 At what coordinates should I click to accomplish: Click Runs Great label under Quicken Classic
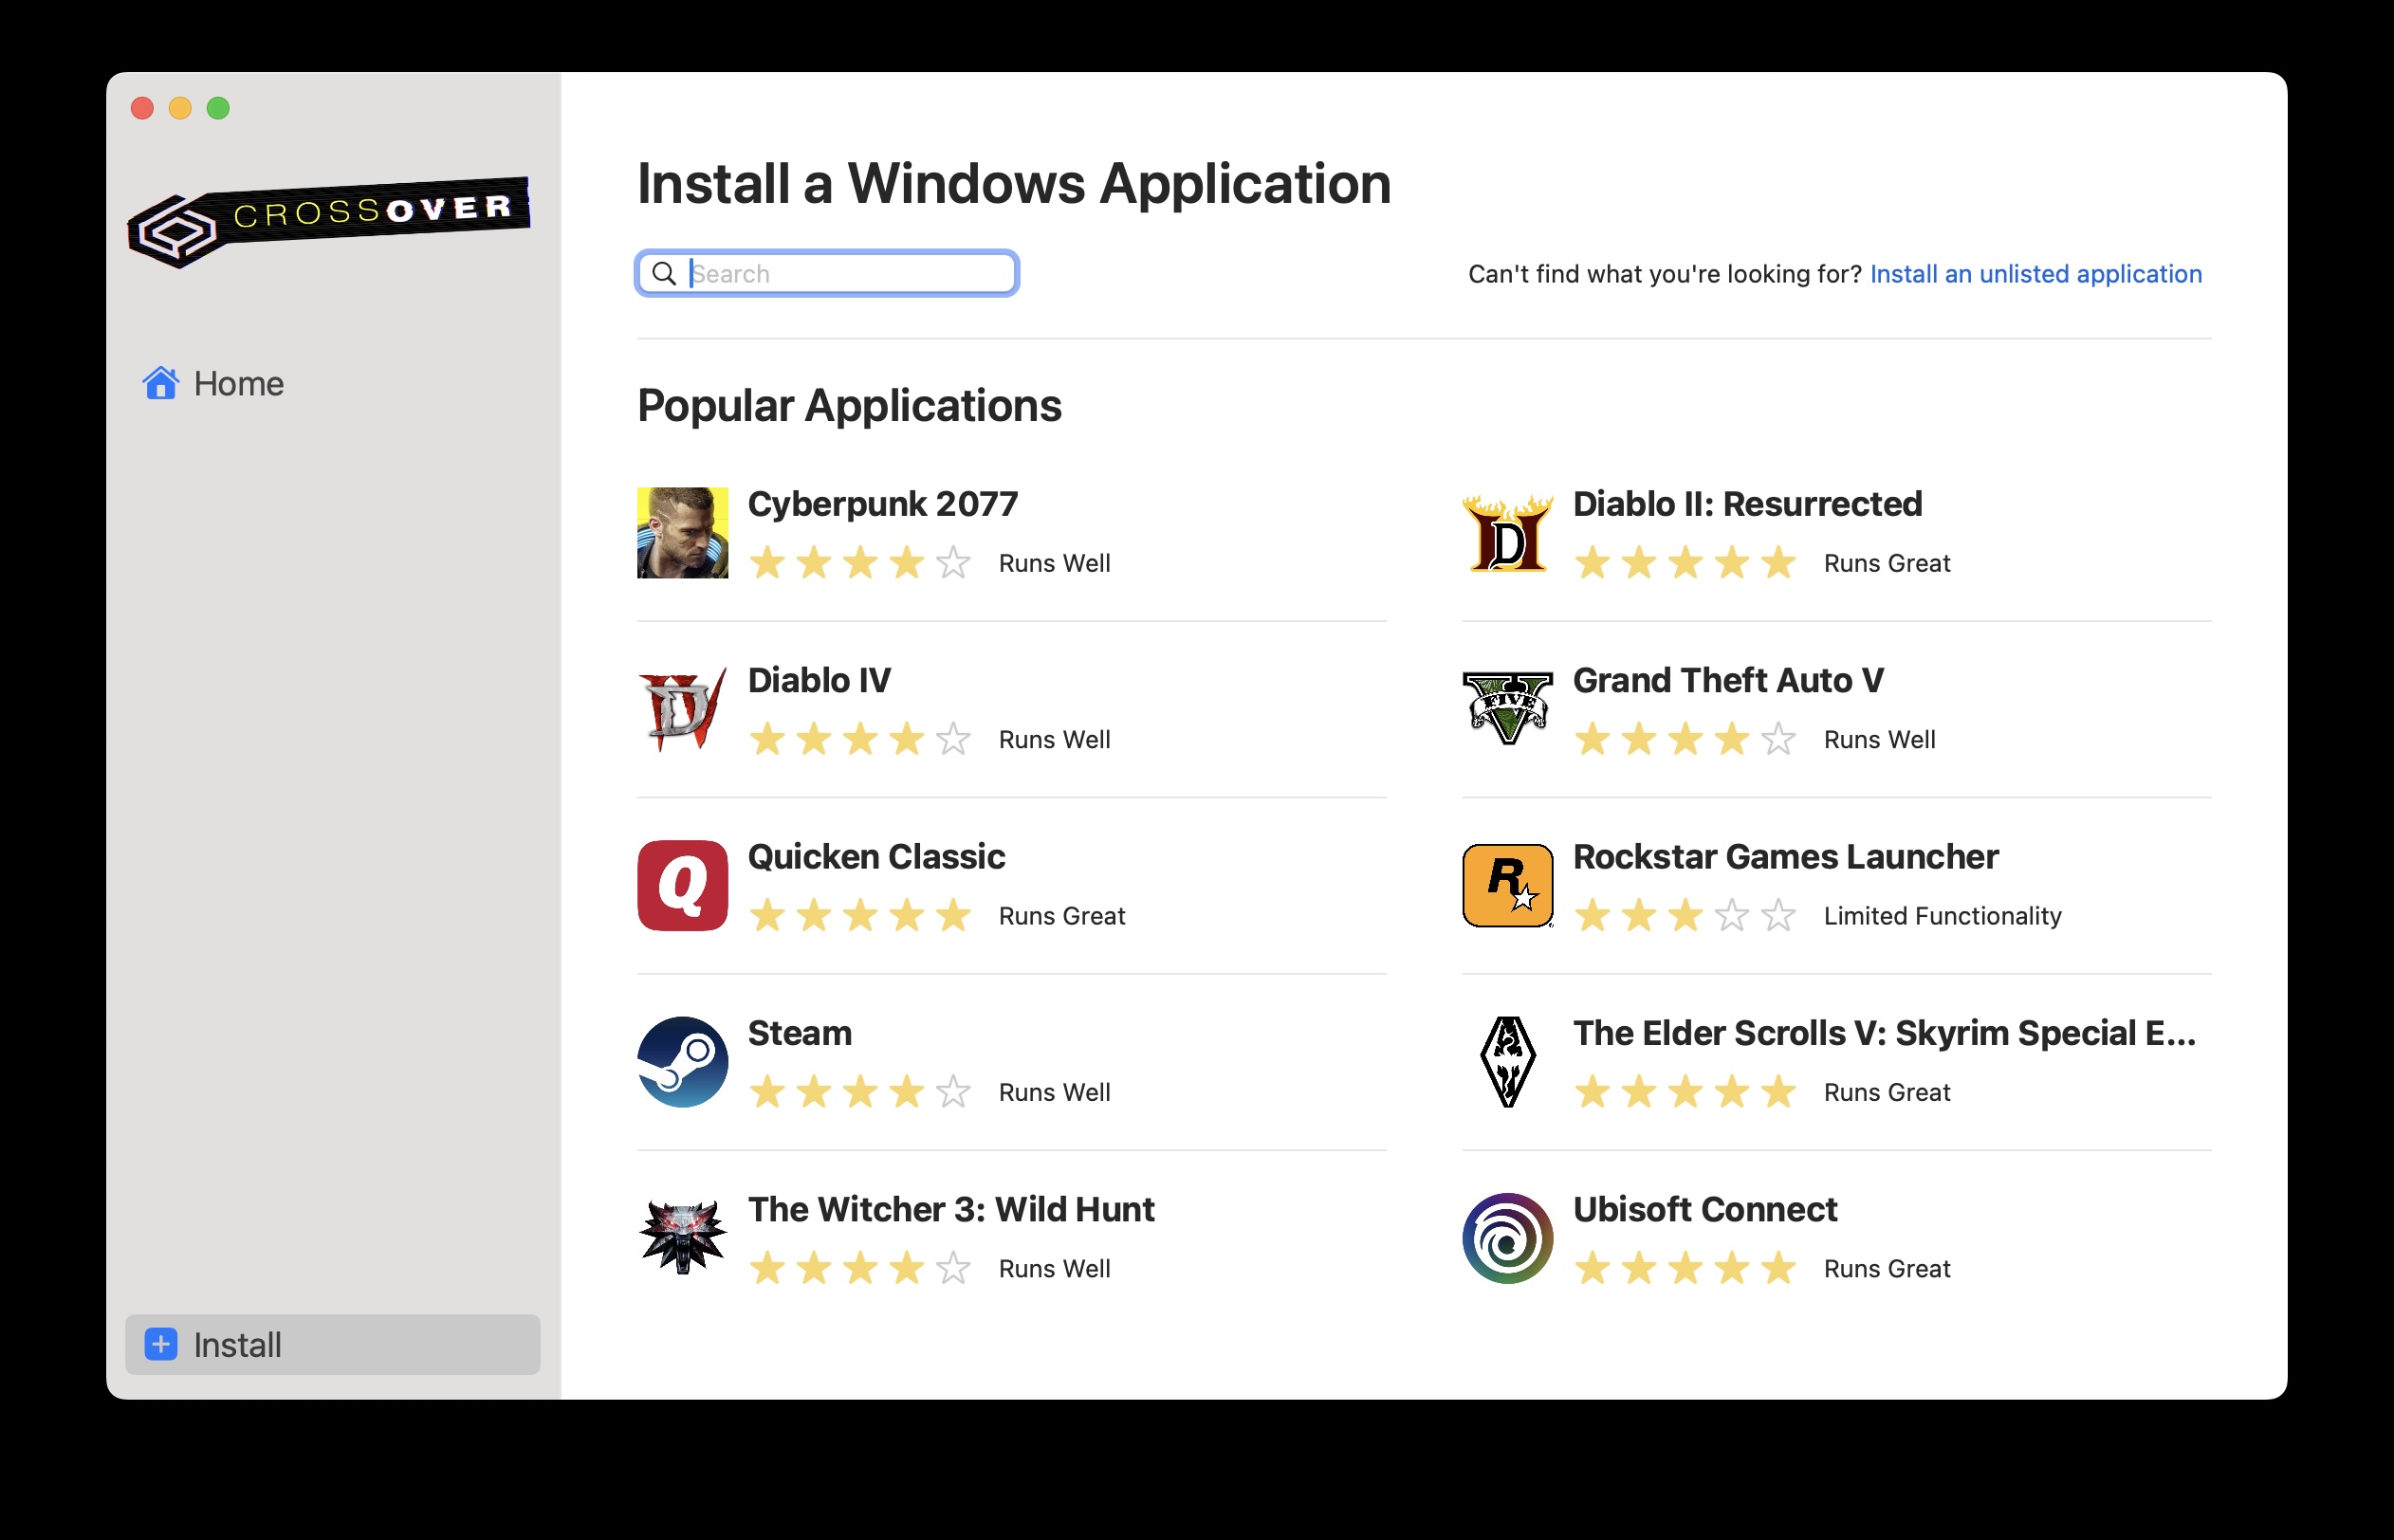1061,916
